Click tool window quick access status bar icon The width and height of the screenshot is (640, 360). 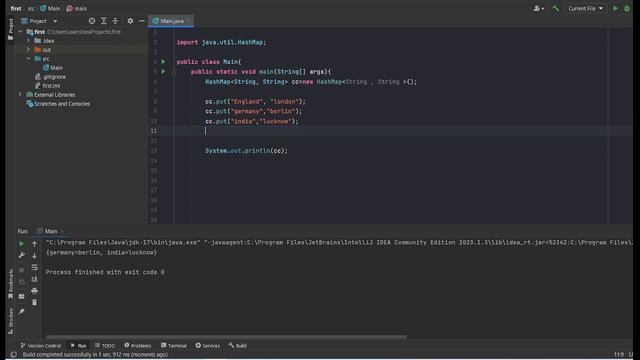pos(13,354)
